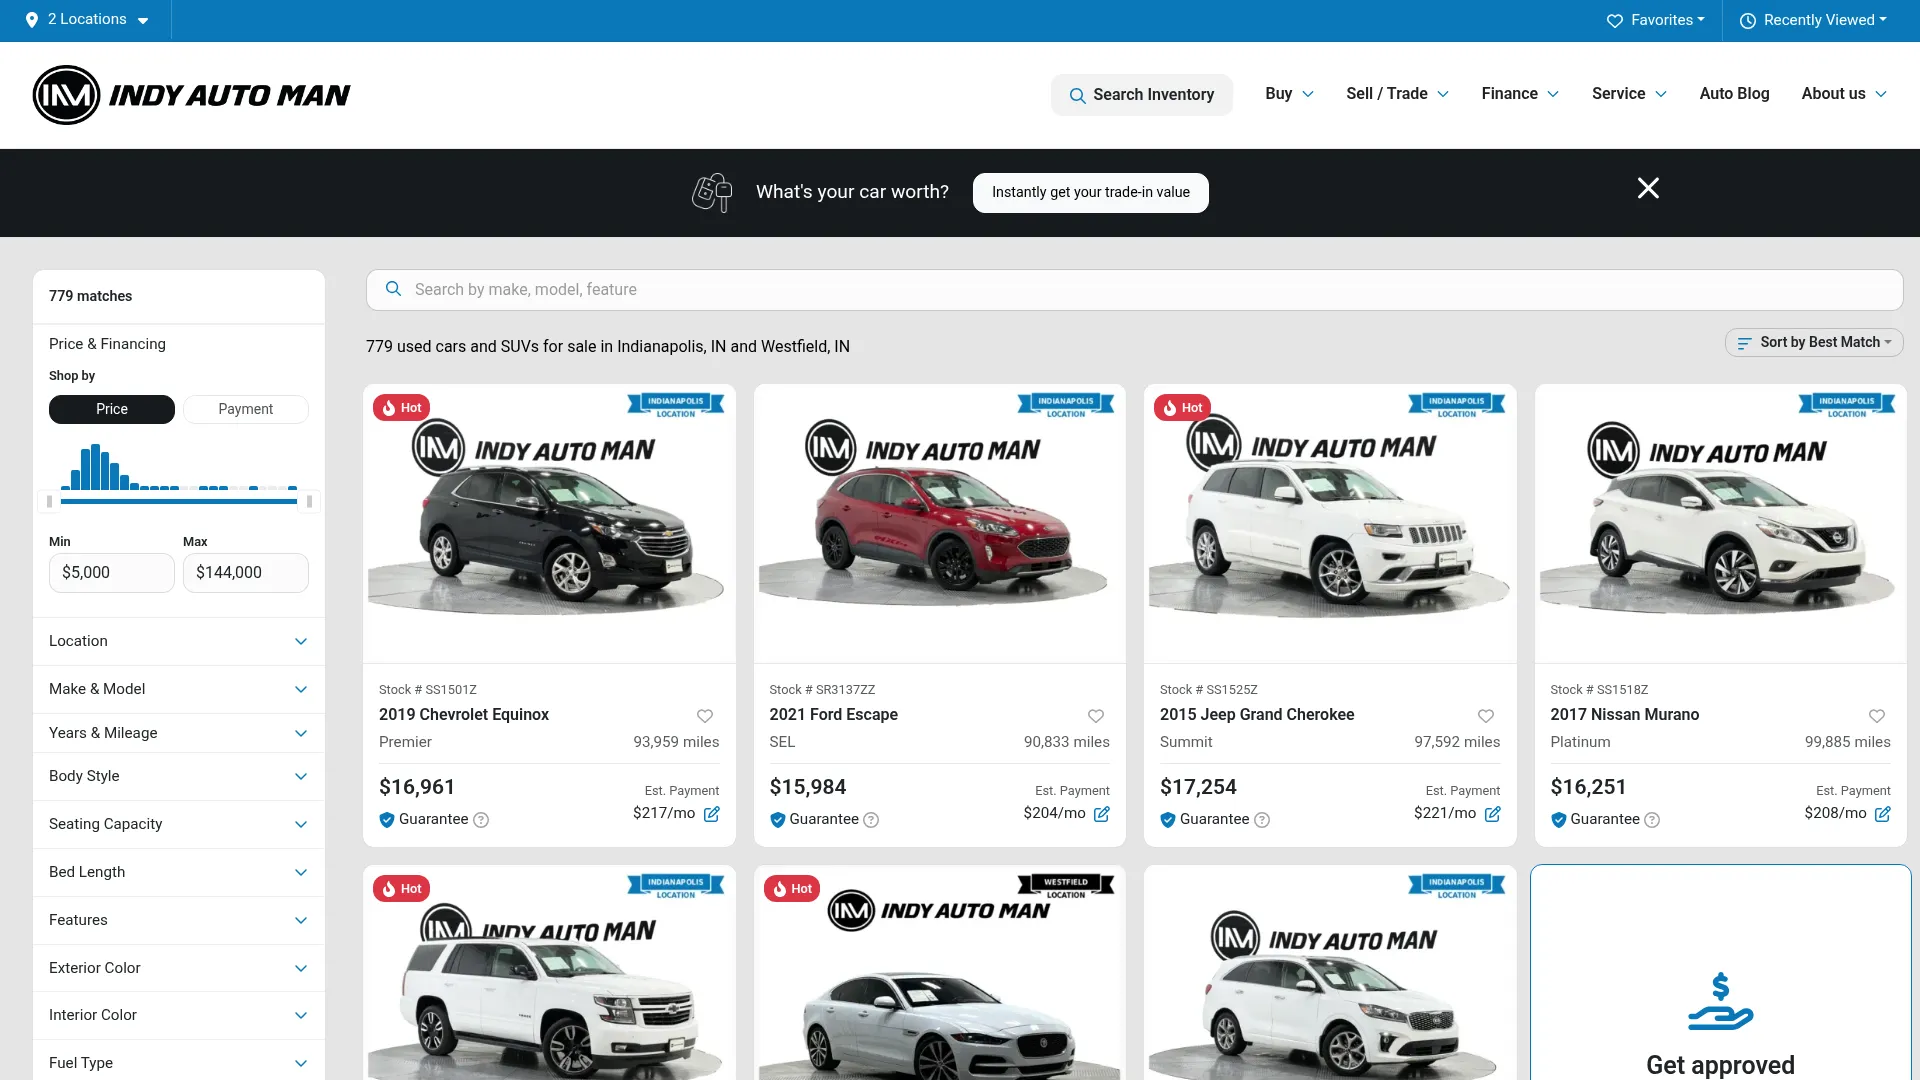Screen dimensions: 1920x1080
Task: Click the Recently Viewed clock icon
Action: (1747, 20)
